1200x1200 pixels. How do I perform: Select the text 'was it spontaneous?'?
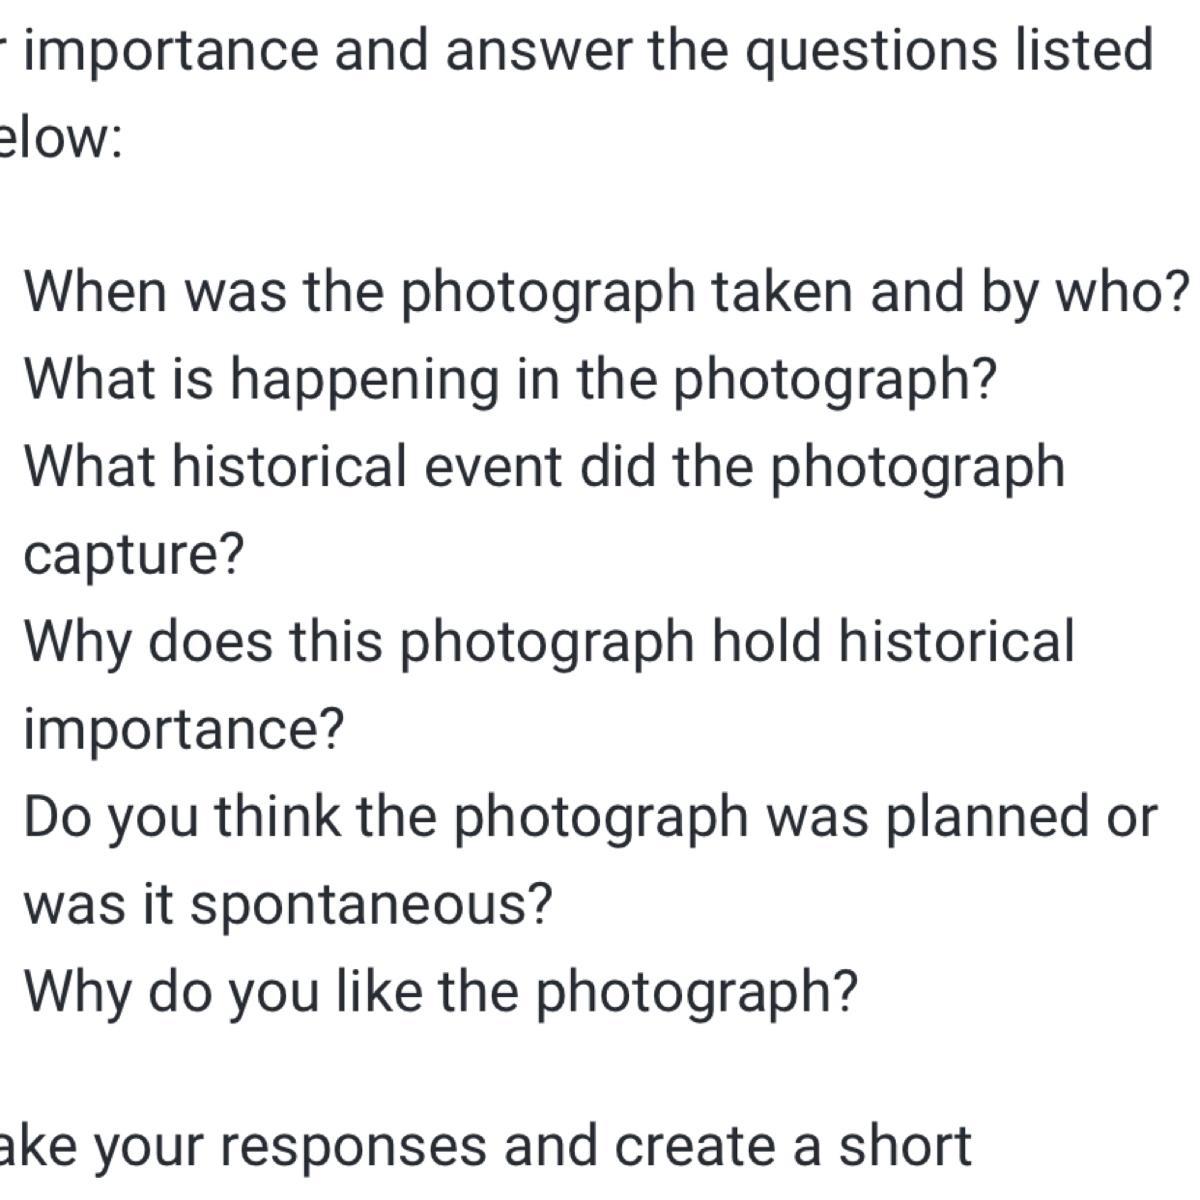coord(288,906)
